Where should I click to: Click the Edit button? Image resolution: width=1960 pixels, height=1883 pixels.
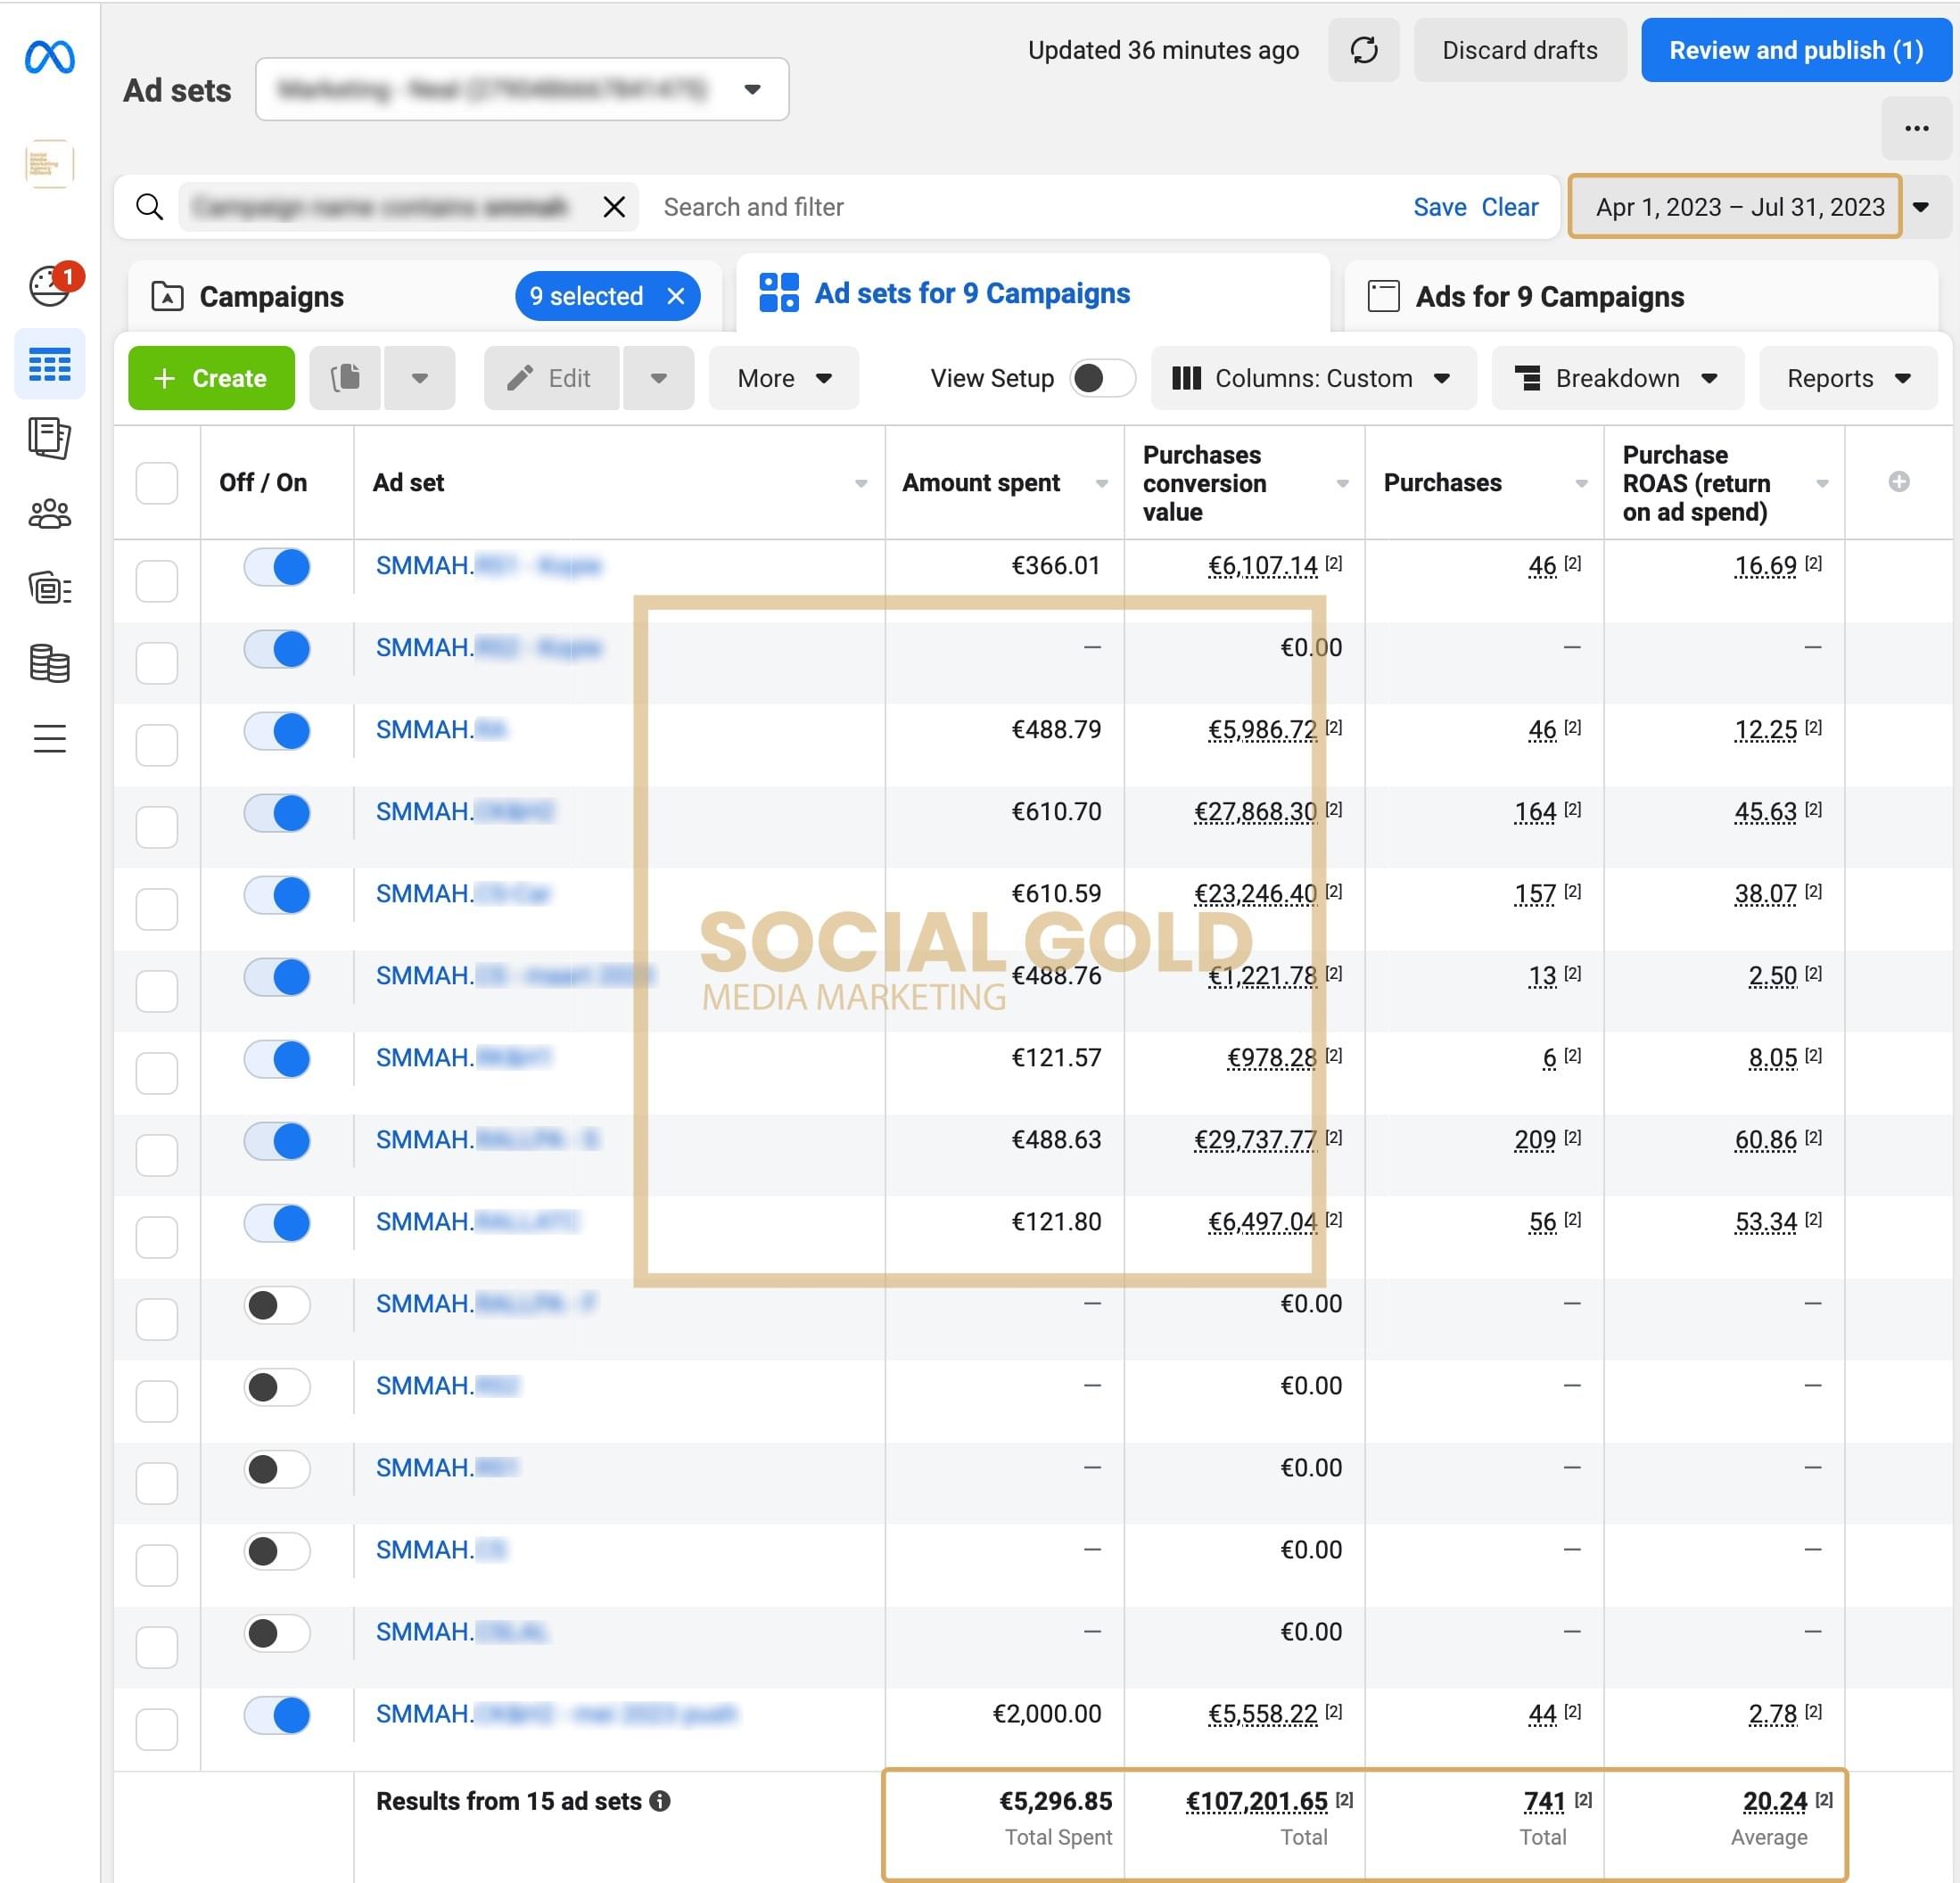click(x=551, y=378)
